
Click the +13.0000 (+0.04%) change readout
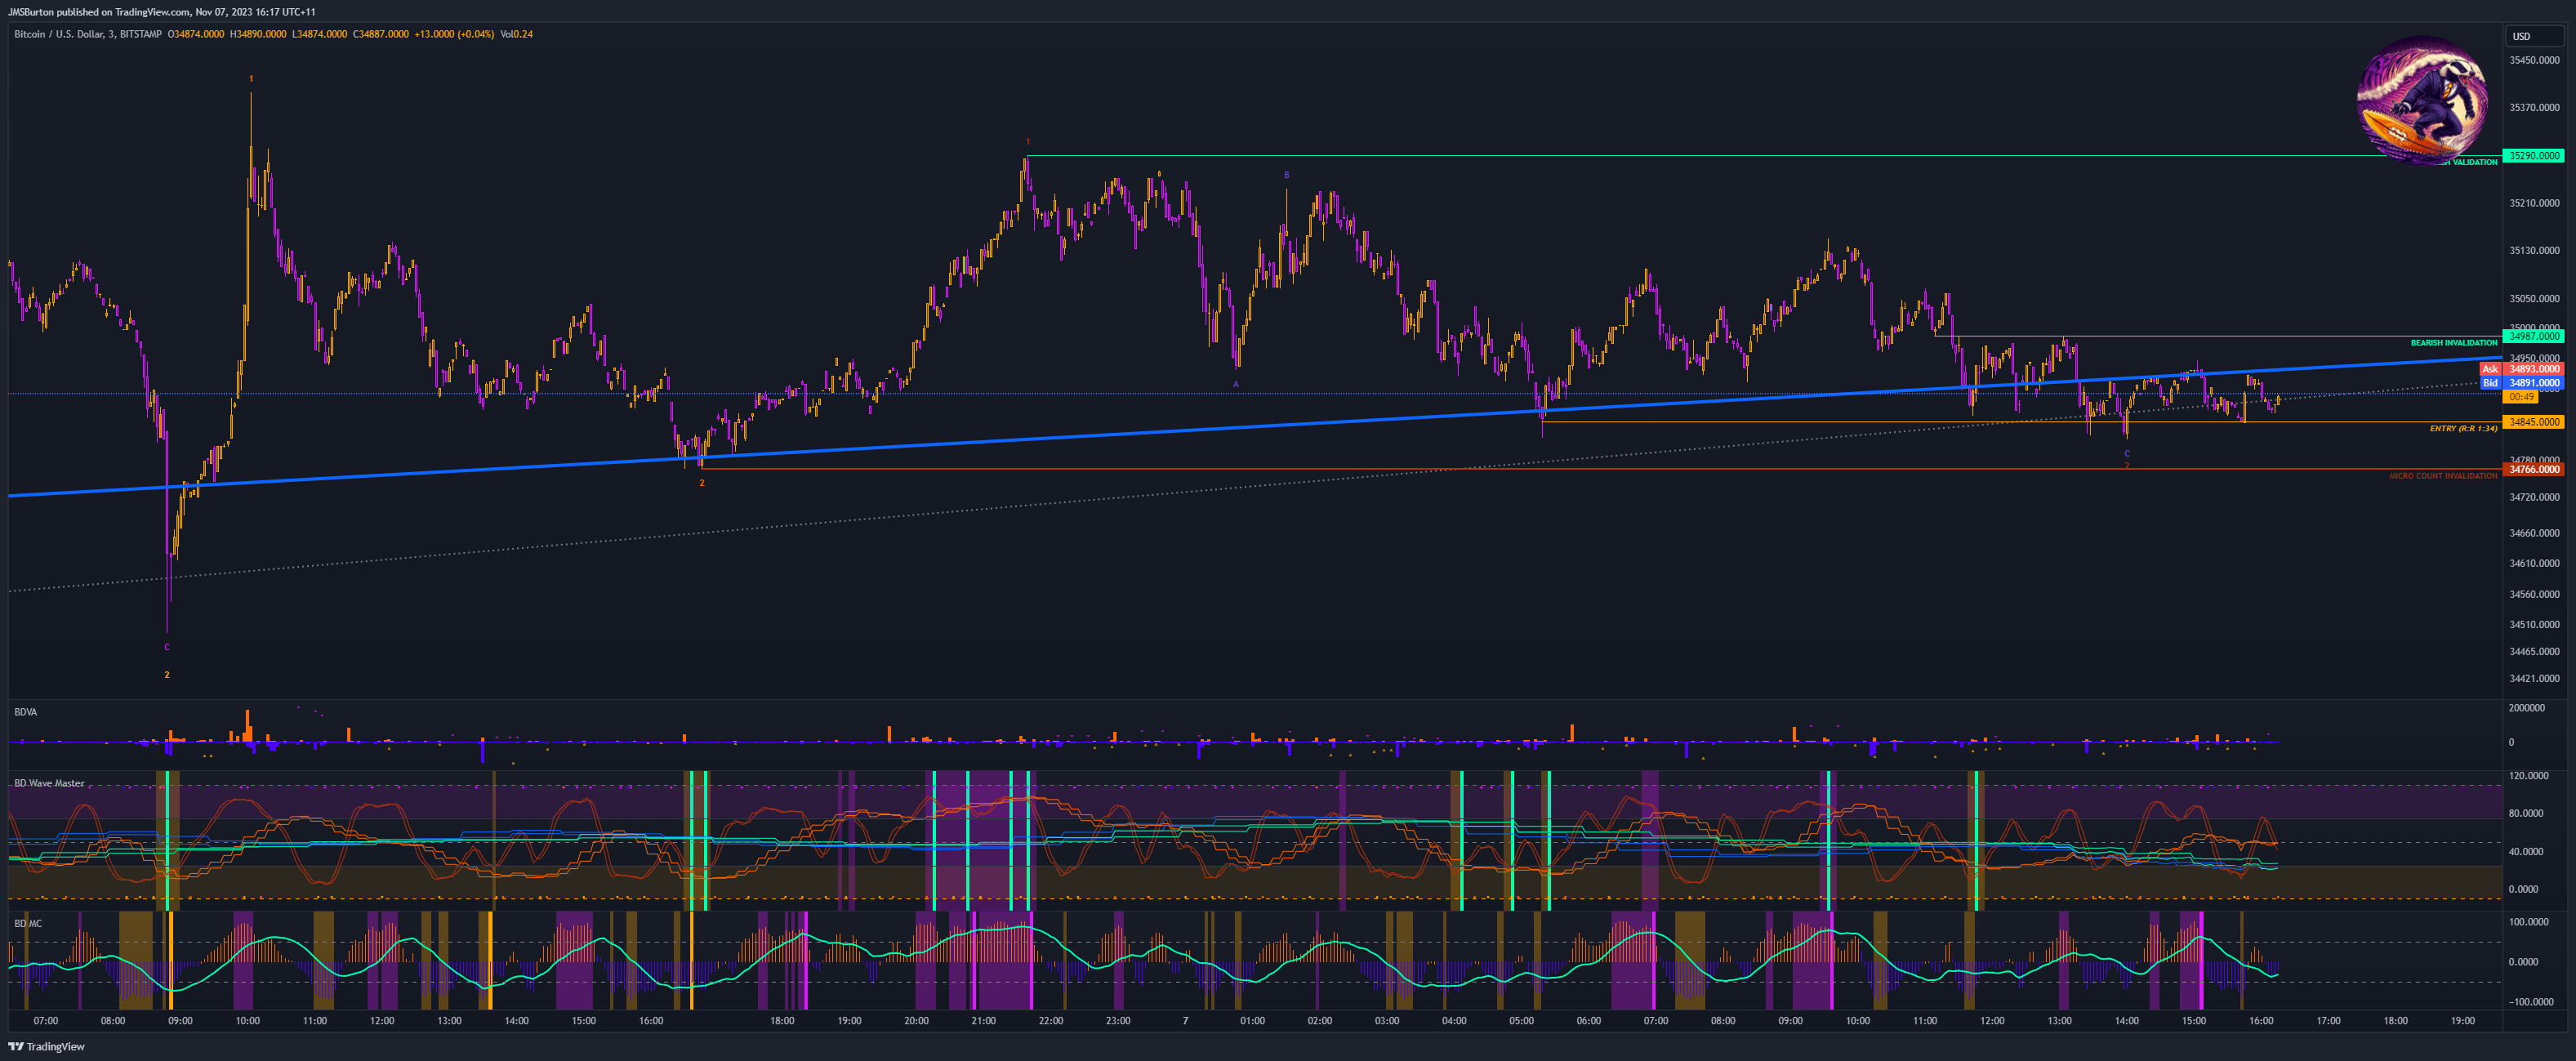pos(454,34)
